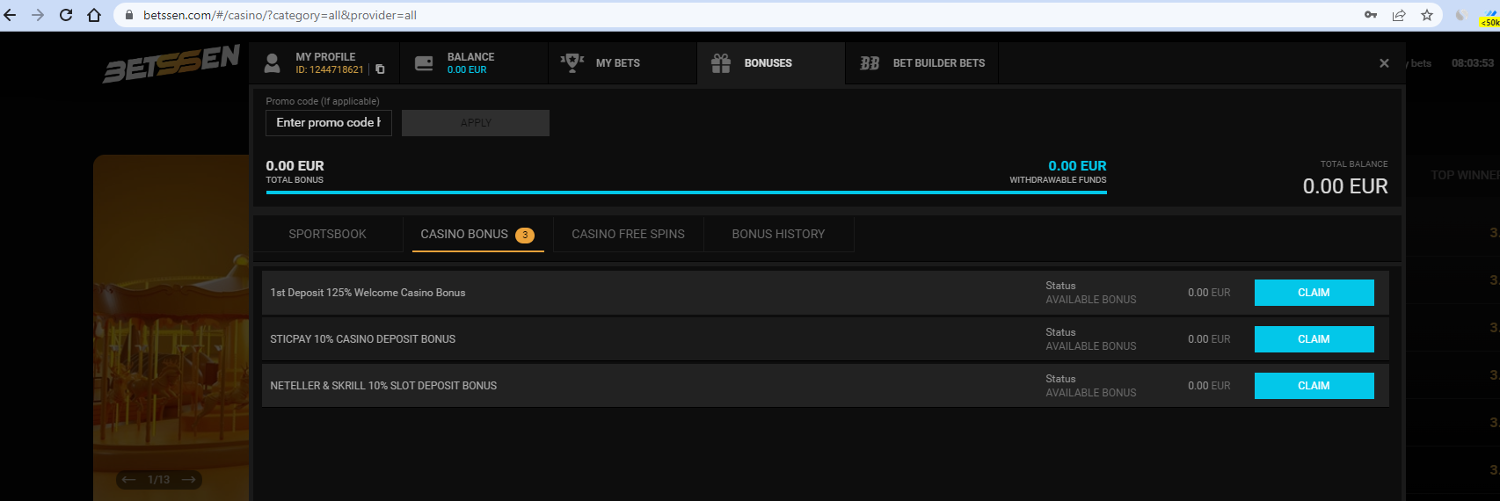Open My Profile via the person icon
Screen dimensions: 1500x501
click(x=272, y=63)
